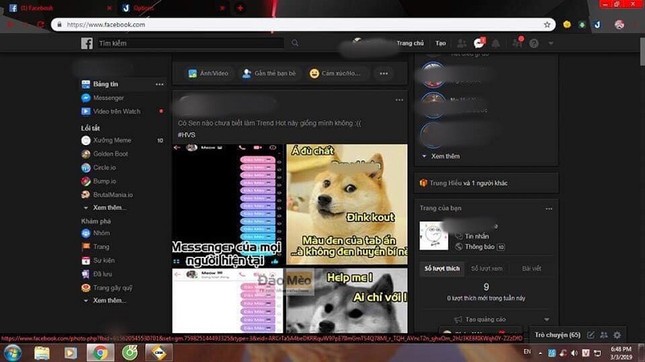
Task: Go to Trang chủ home link
Action: pos(410,43)
